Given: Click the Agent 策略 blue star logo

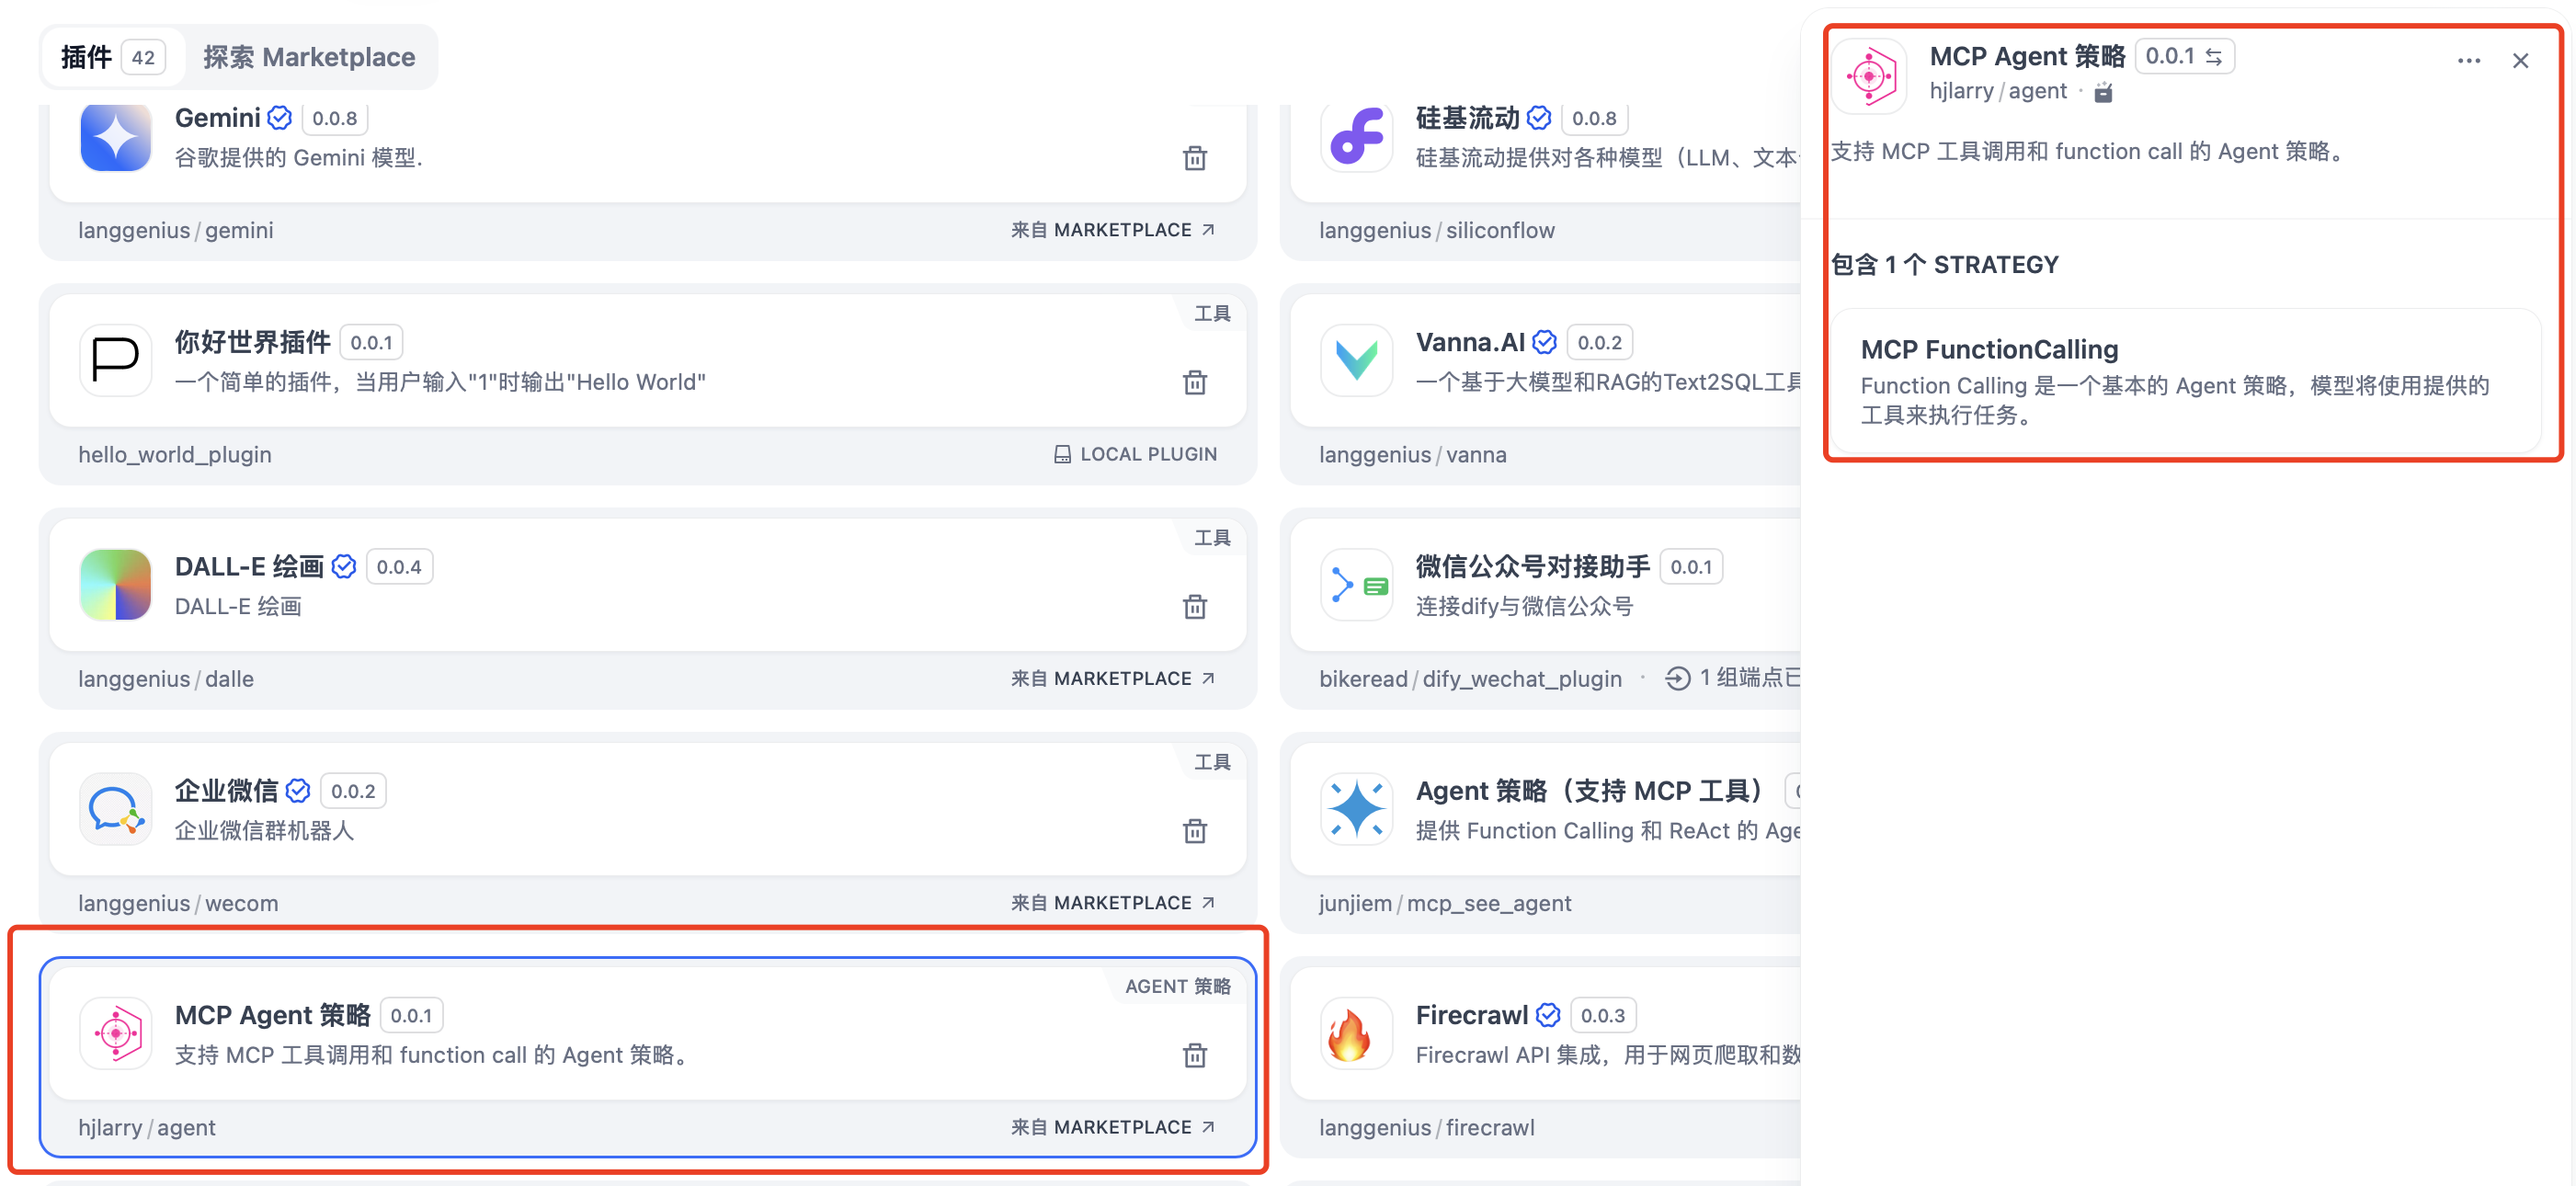Looking at the screenshot, I should (x=1356, y=809).
